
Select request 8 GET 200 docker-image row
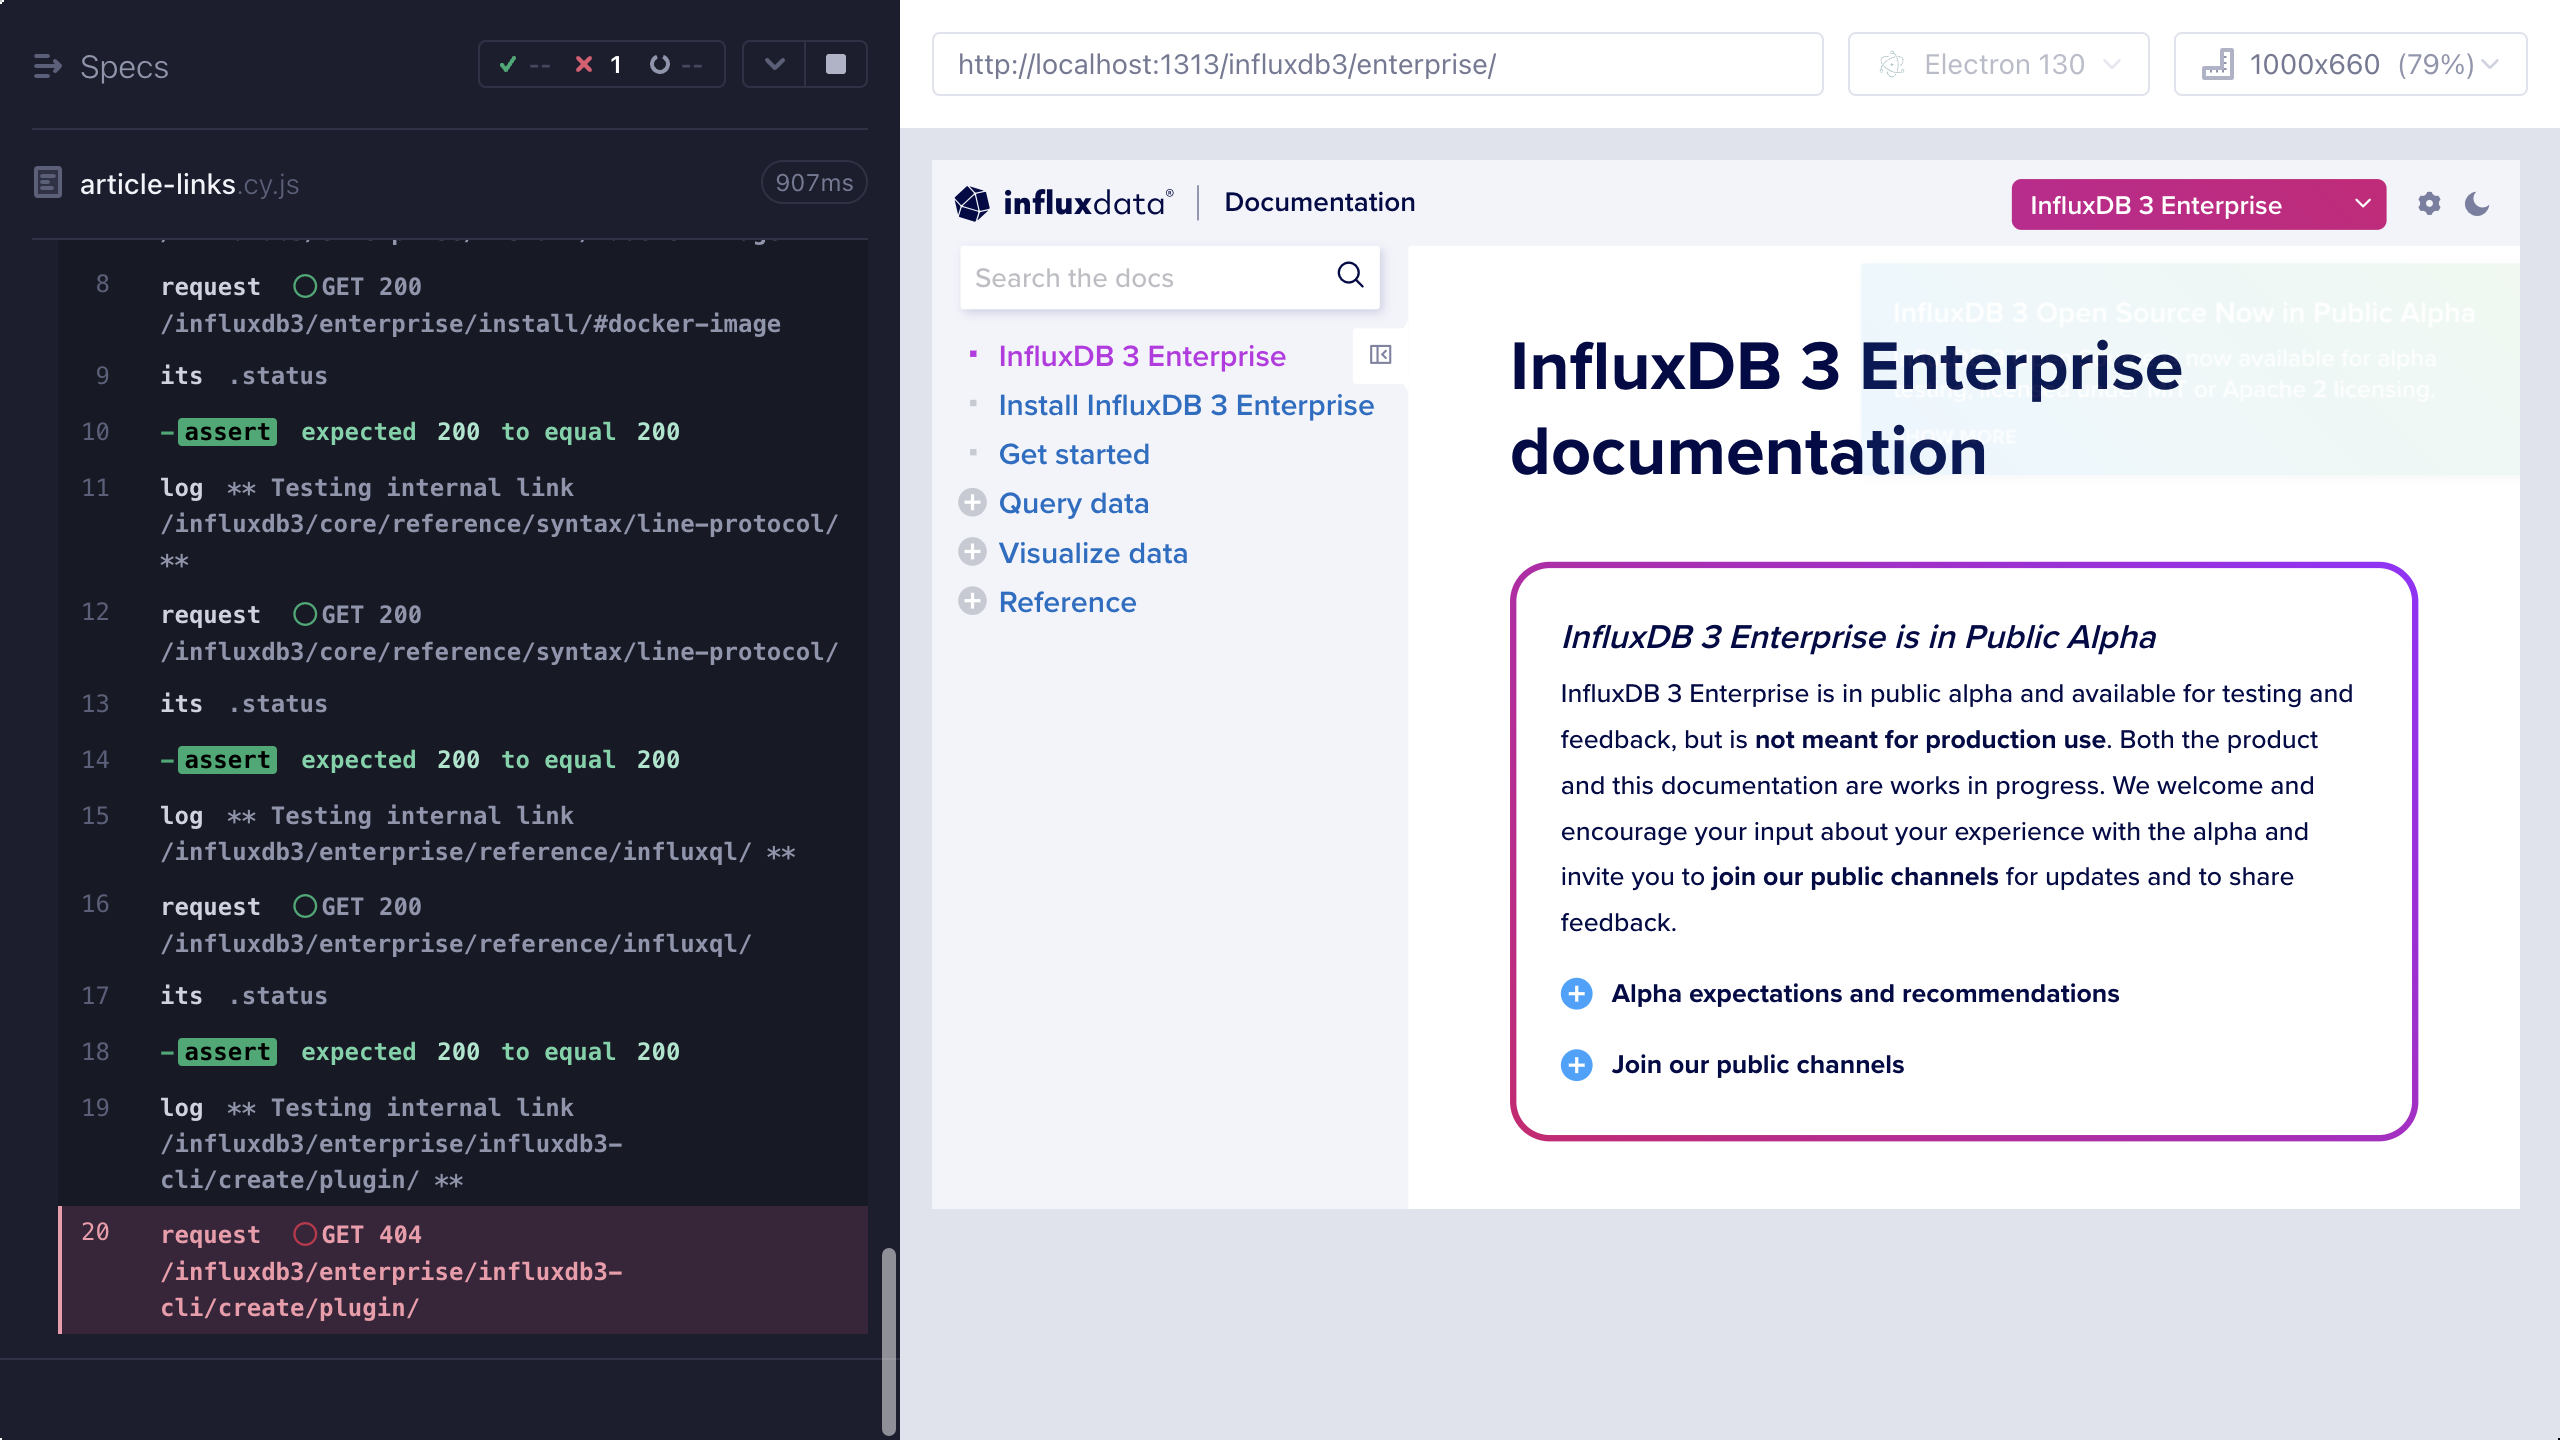point(463,304)
